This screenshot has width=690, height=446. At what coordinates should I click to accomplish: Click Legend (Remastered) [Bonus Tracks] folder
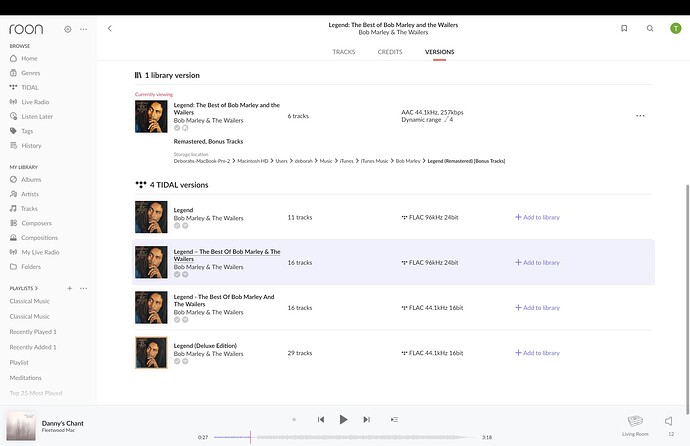(x=466, y=161)
